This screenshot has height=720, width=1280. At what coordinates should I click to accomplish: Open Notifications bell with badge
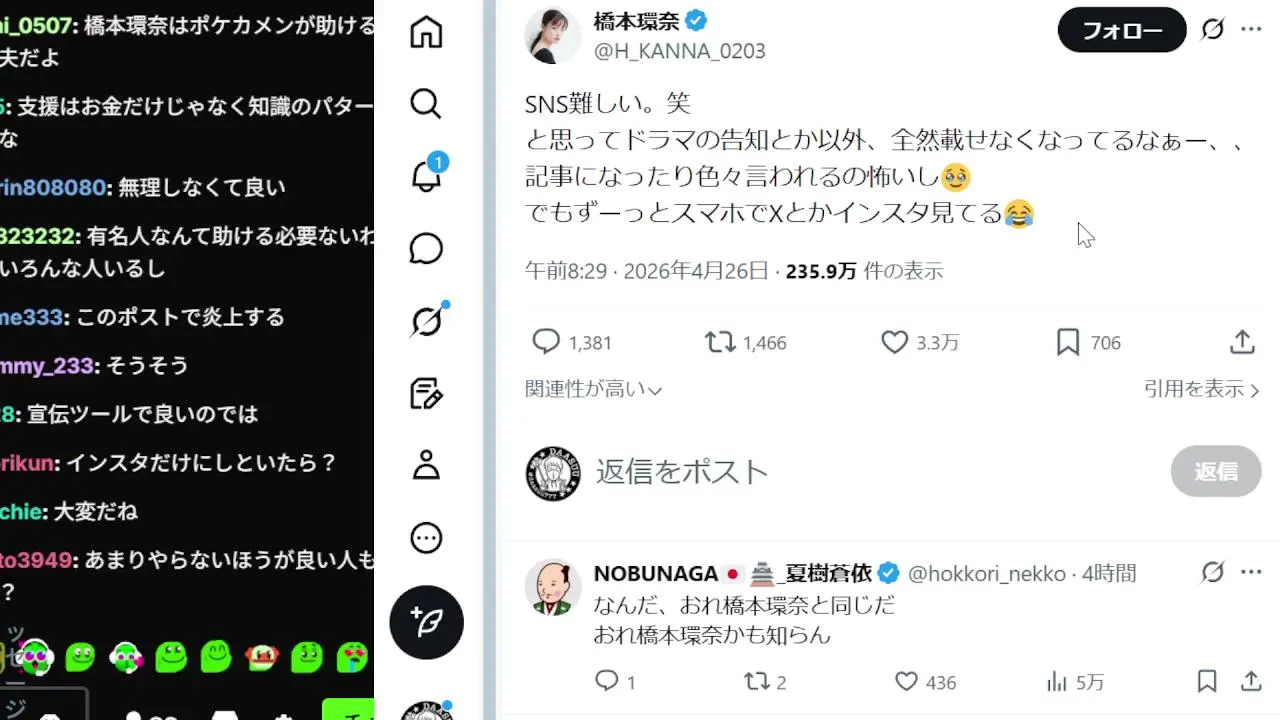click(x=428, y=175)
